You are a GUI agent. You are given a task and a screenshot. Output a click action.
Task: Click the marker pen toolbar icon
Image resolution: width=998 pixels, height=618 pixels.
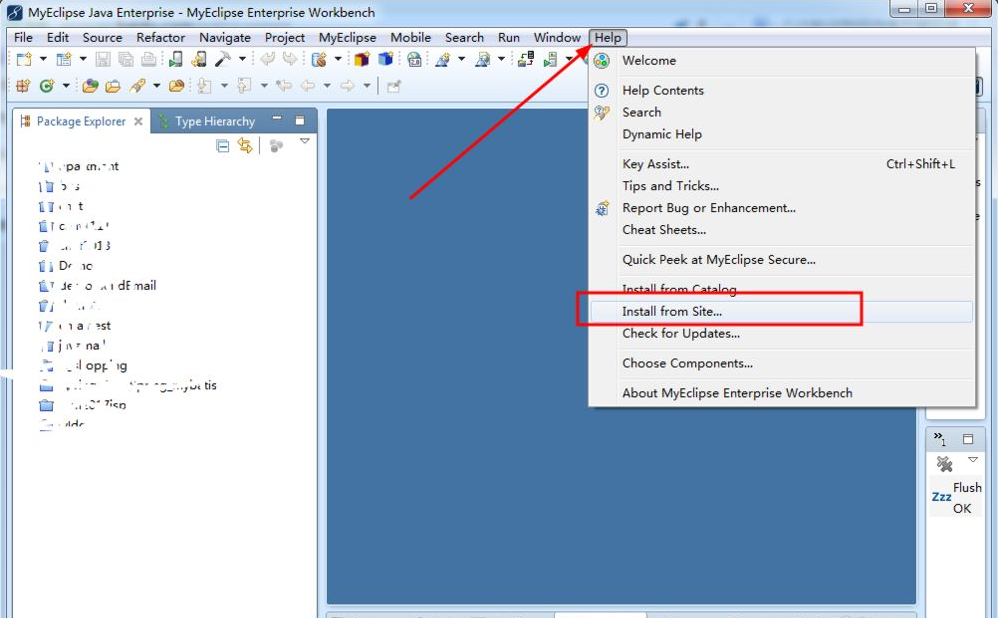(137, 85)
